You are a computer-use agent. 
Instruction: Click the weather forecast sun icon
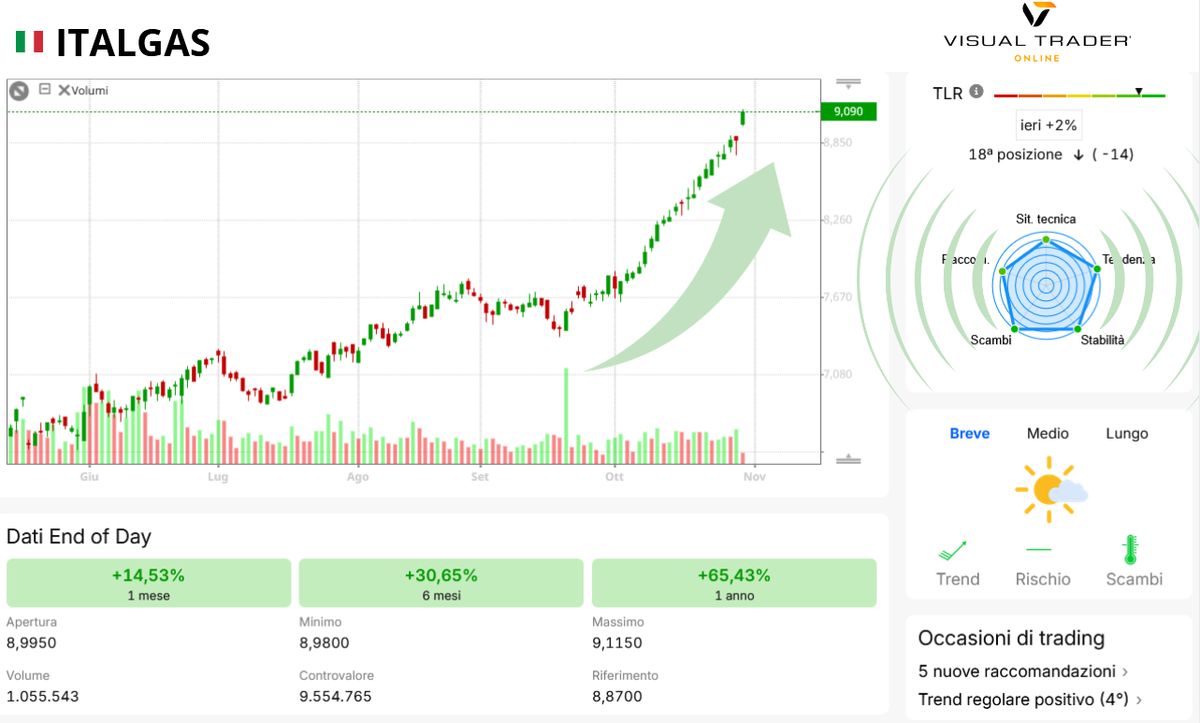(x=1047, y=487)
